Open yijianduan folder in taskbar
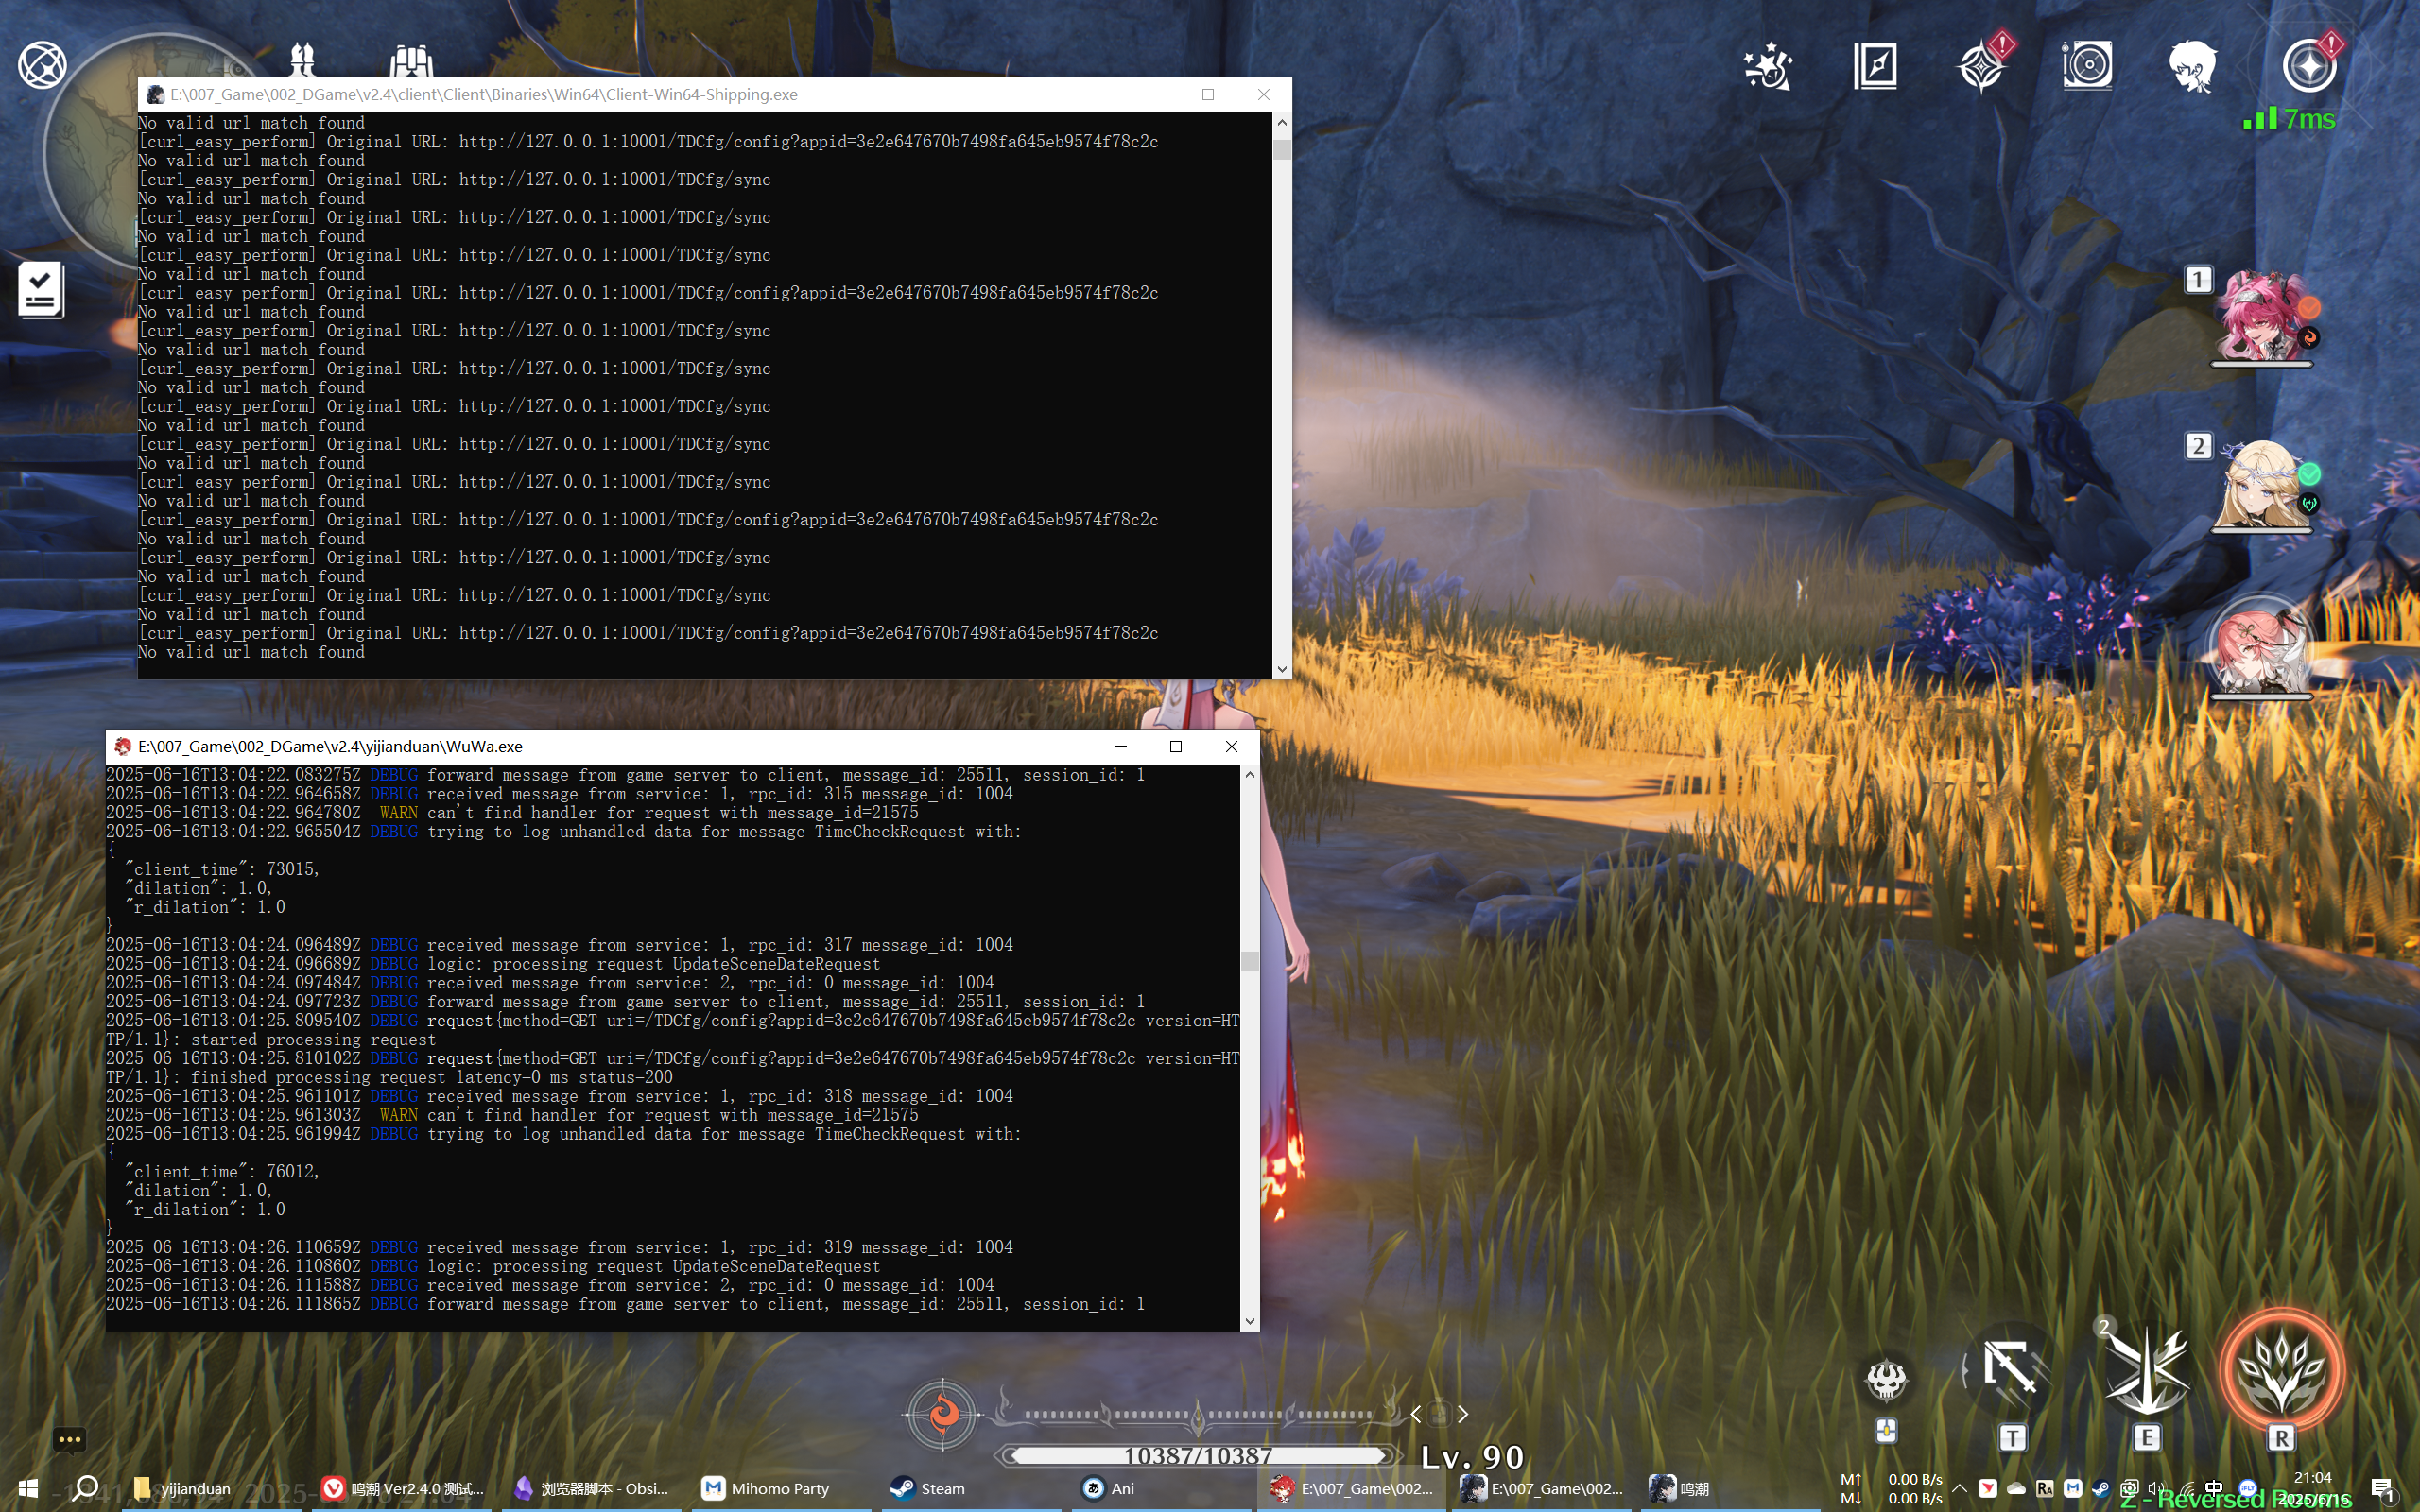The image size is (2420, 1512). pyautogui.click(x=184, y=1488)
